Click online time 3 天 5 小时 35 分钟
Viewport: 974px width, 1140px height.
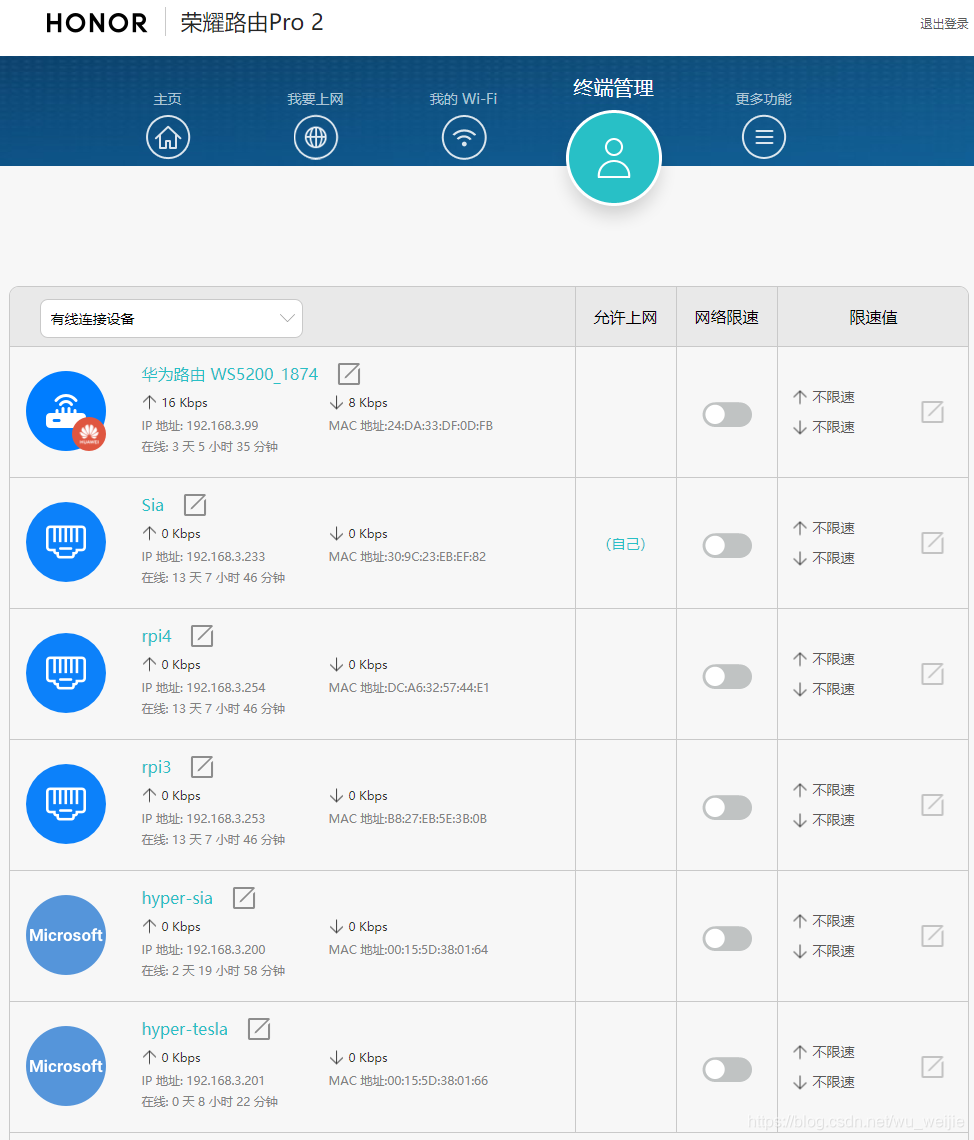(x=225, y=446)
